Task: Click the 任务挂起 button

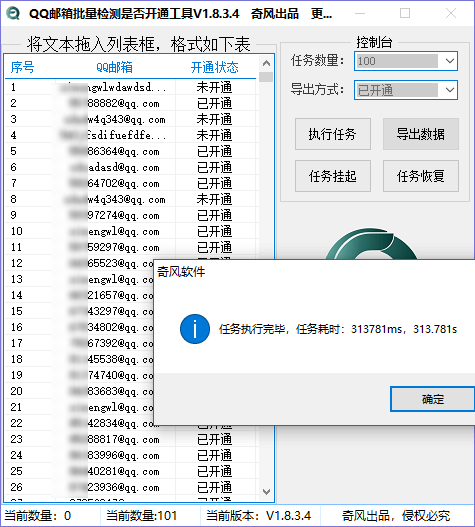Action: (333, 176)
